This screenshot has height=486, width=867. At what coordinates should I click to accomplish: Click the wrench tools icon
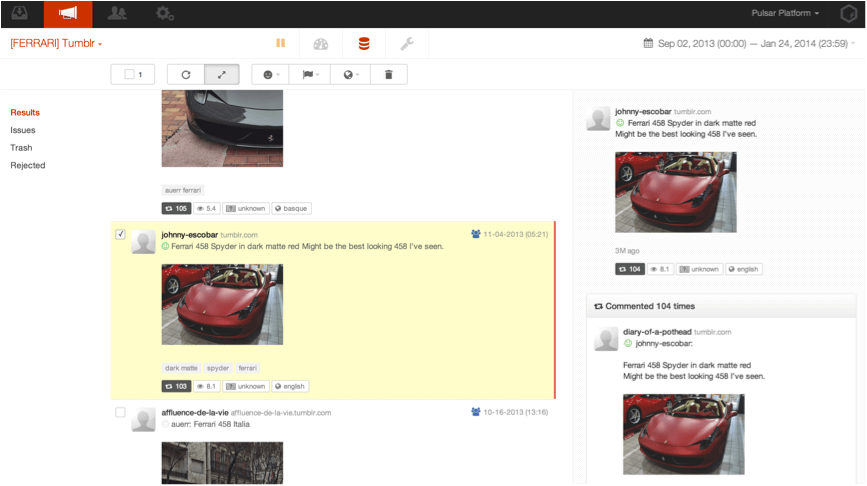point(406,44)
